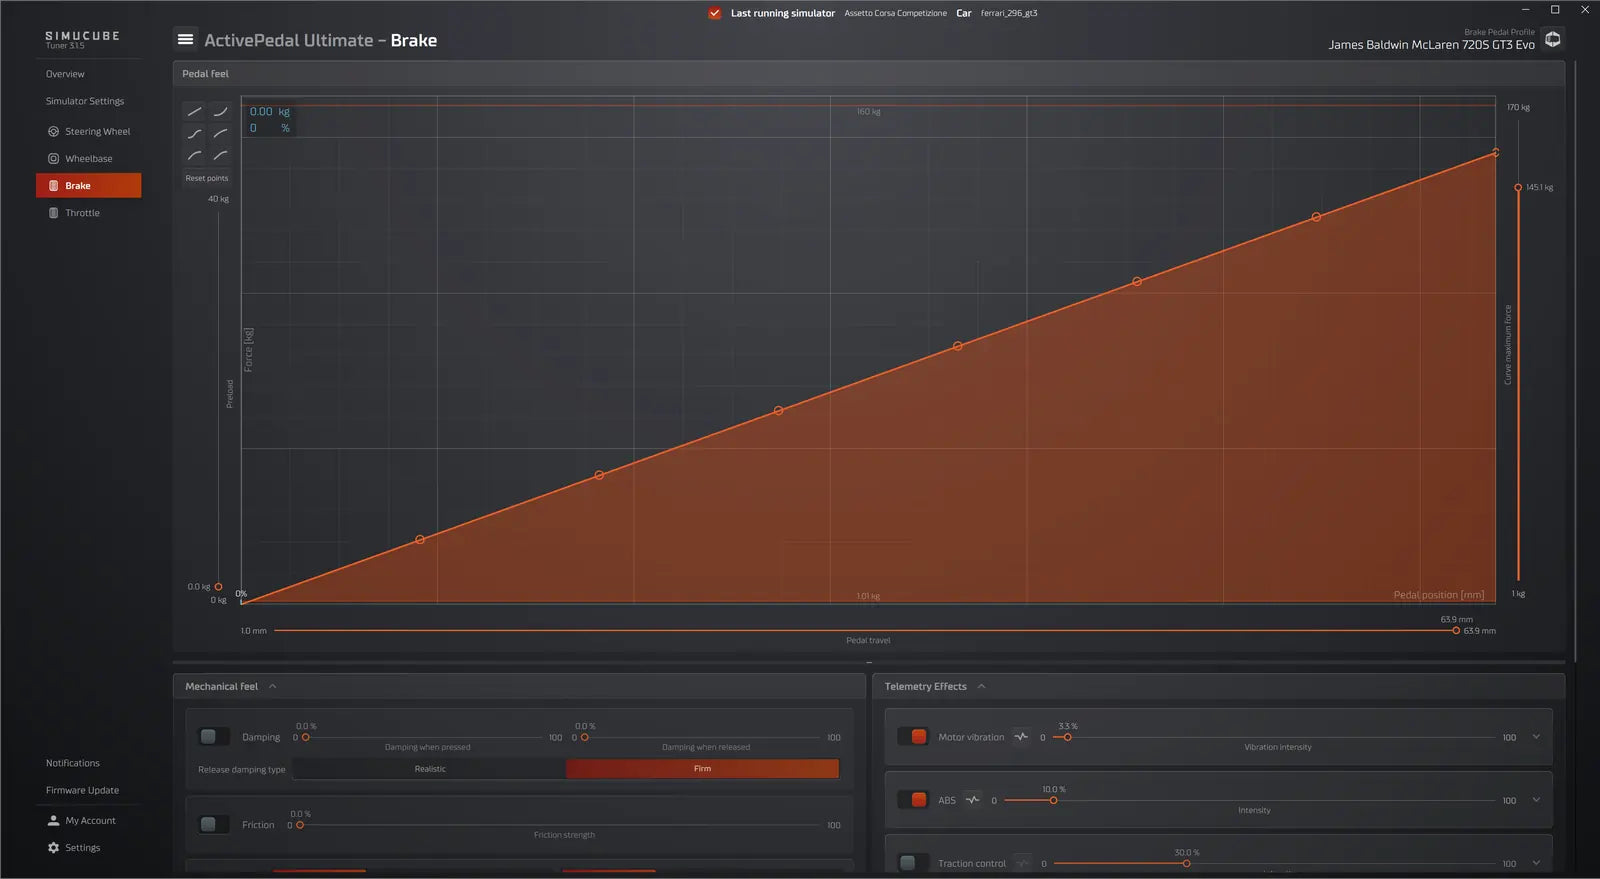Click the My Account person icon
The height and width of the screenshot is (879, 1600).
(x=54, y=821)
